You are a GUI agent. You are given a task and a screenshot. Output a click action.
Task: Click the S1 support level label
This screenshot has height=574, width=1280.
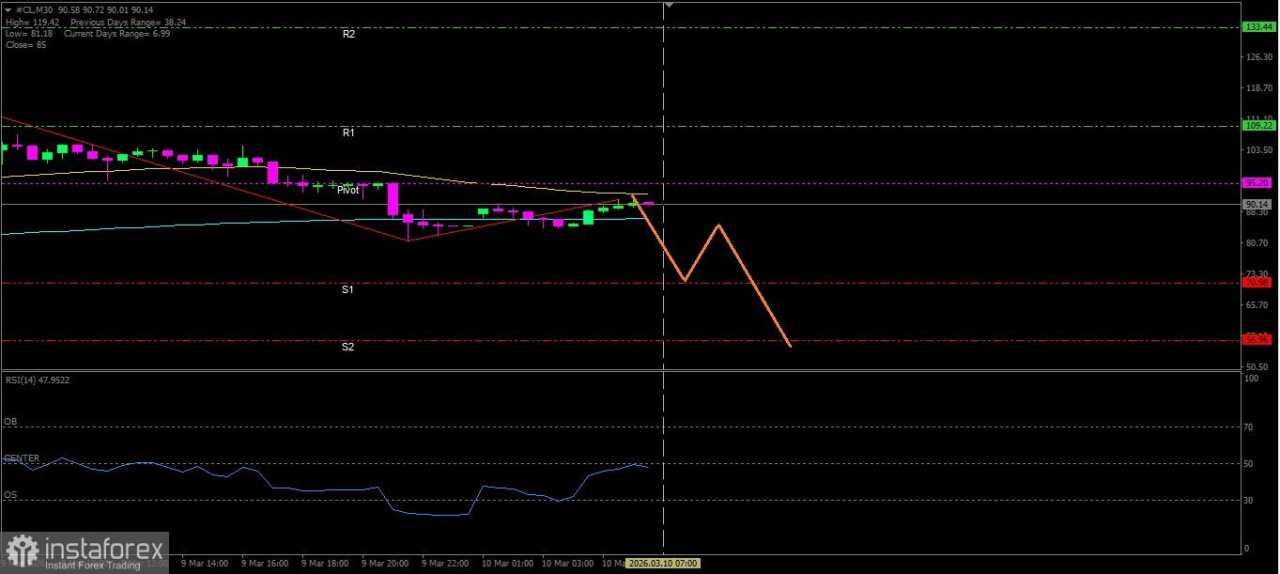pyautogui.click(x=348, y=289)
